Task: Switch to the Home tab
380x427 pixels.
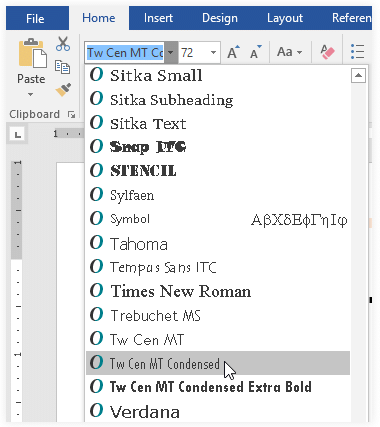Action: pyautogui.click(x=99, y=18)
